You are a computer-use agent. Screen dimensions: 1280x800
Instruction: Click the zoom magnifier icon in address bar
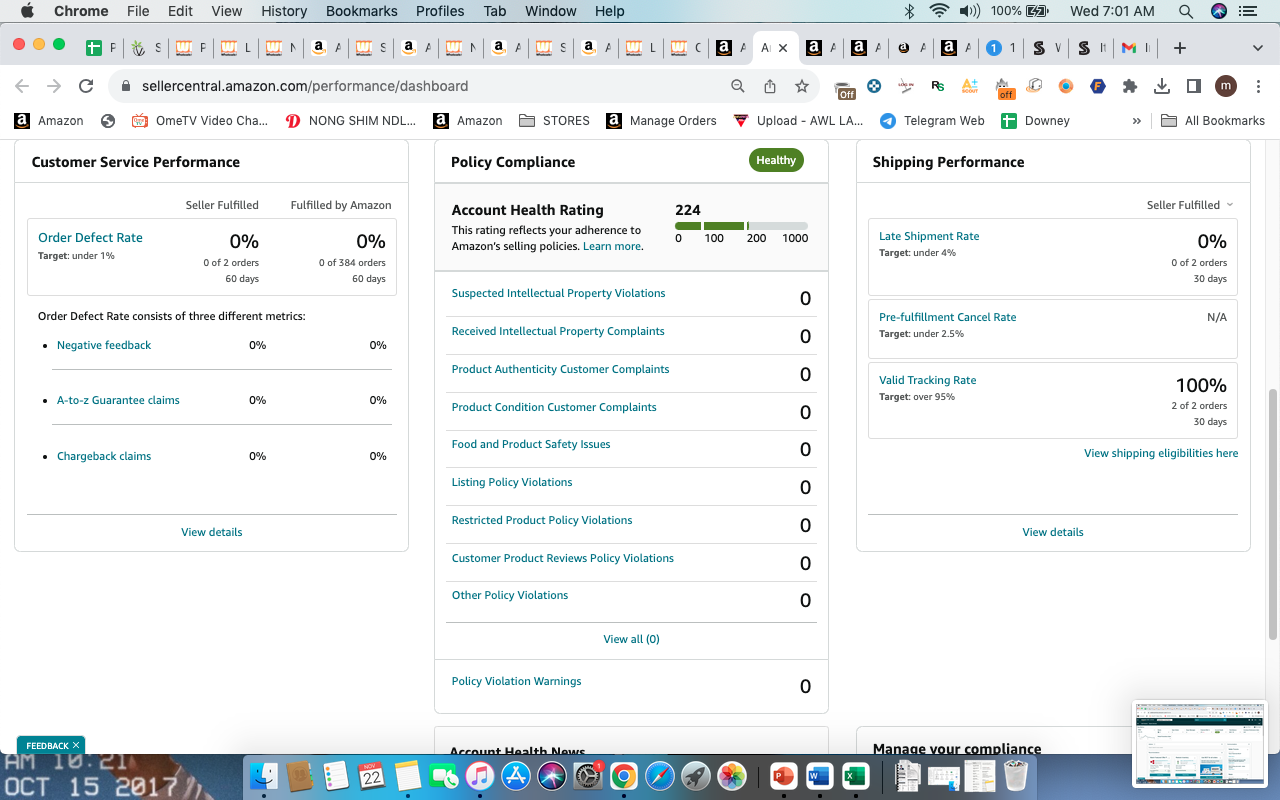[x=738, y=86]
